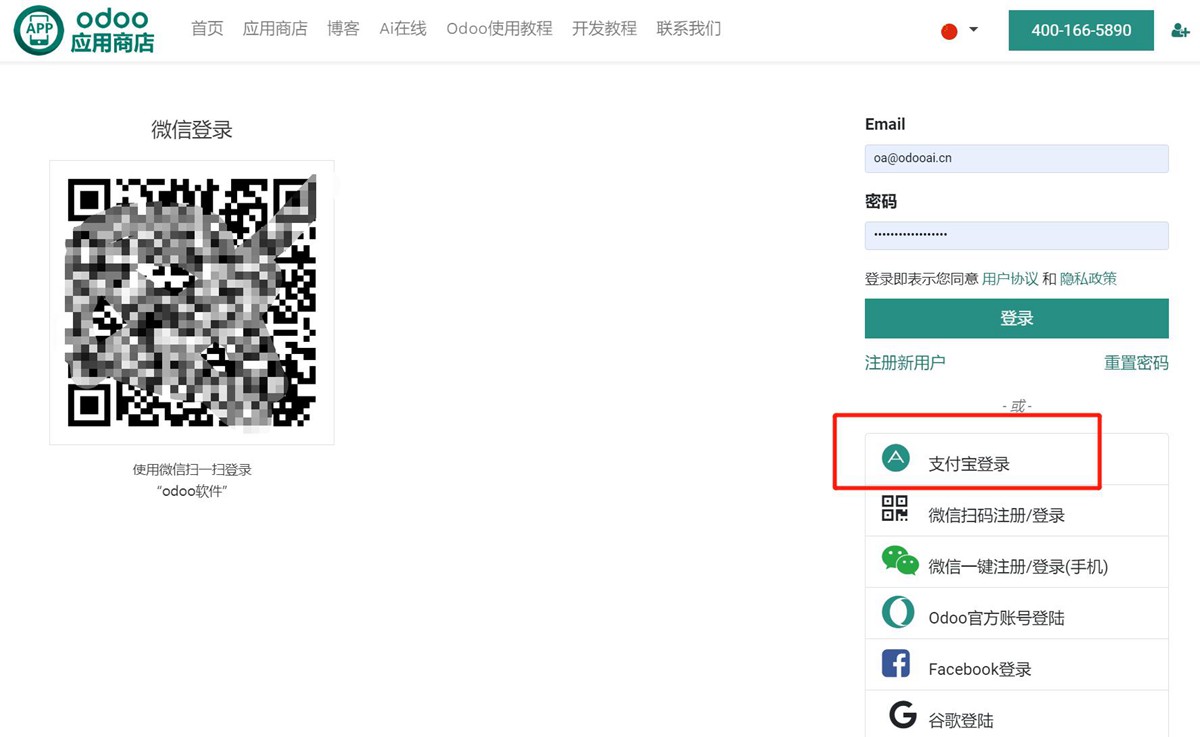Viewport: 1200px width, 737px height.
Task: Click the 密码 label
Action: click(881, 201)
